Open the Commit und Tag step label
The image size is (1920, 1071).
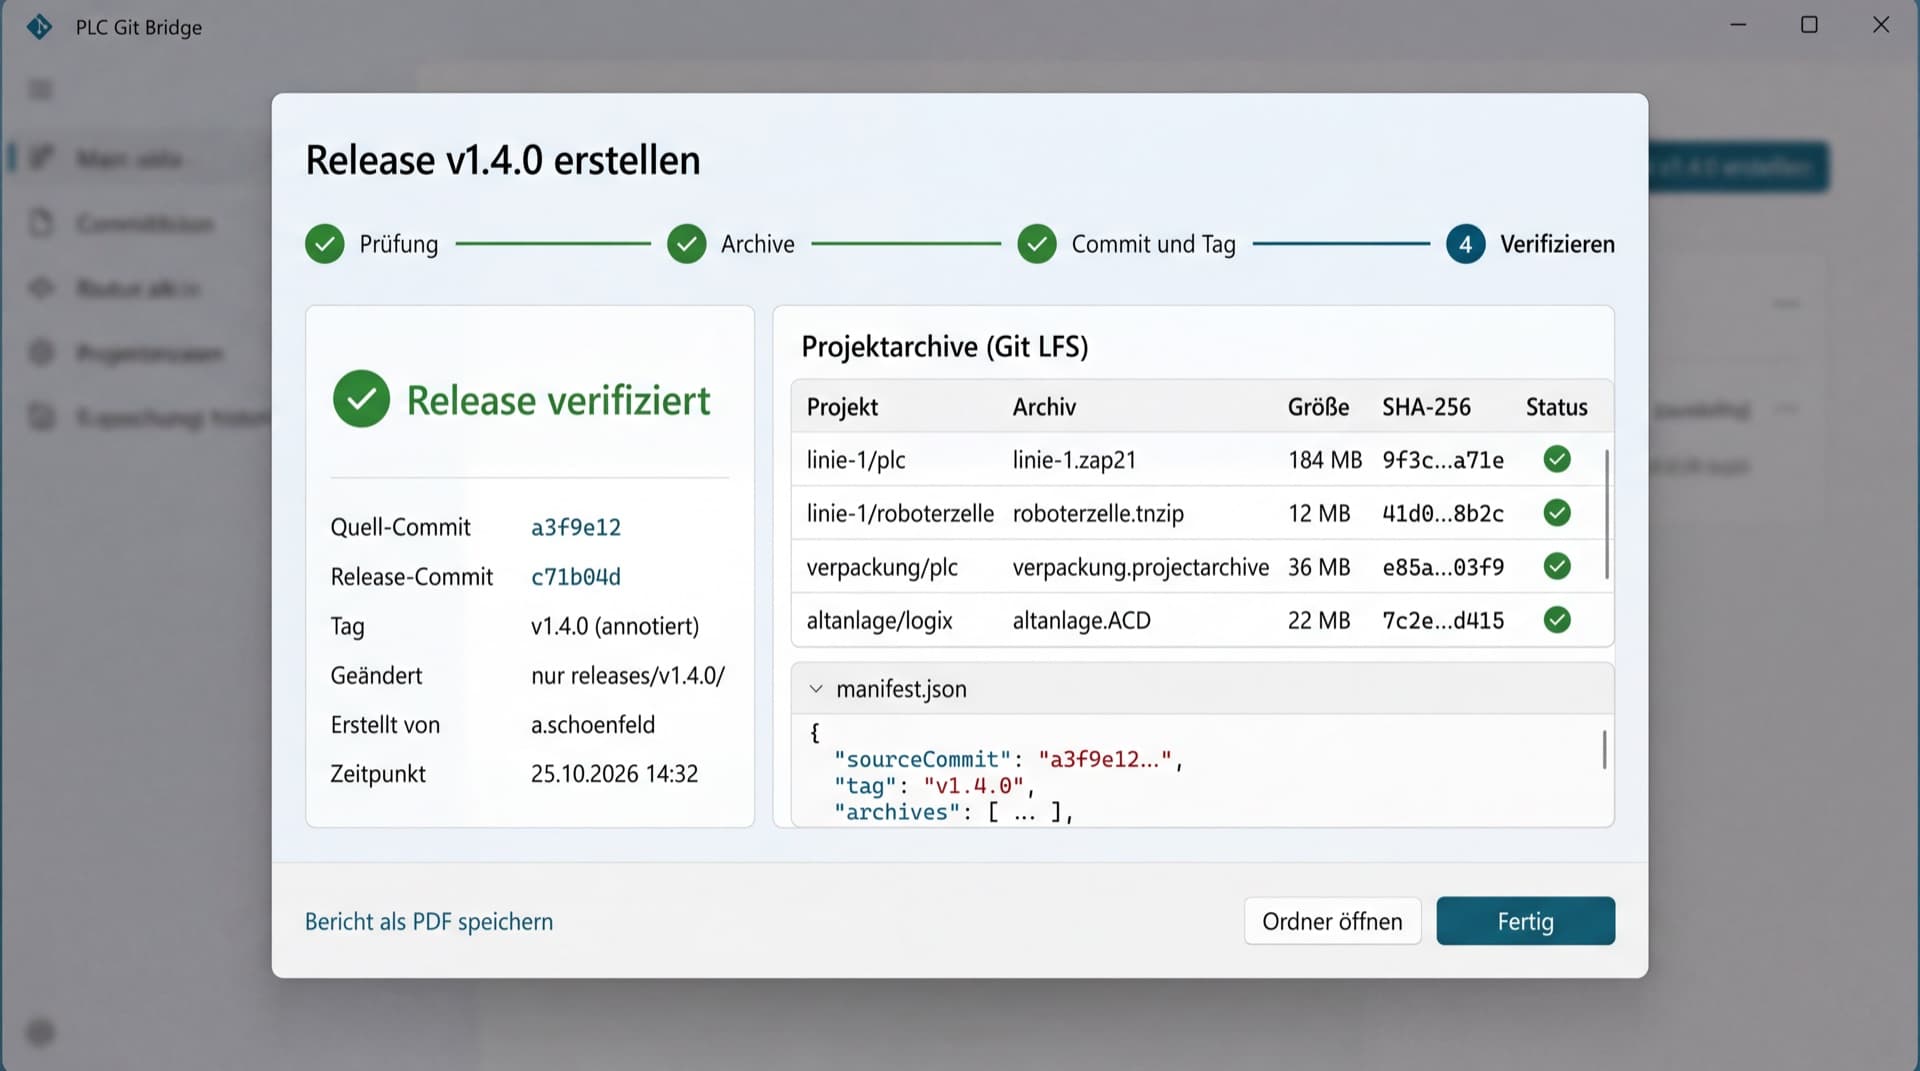click(1153, 245)
